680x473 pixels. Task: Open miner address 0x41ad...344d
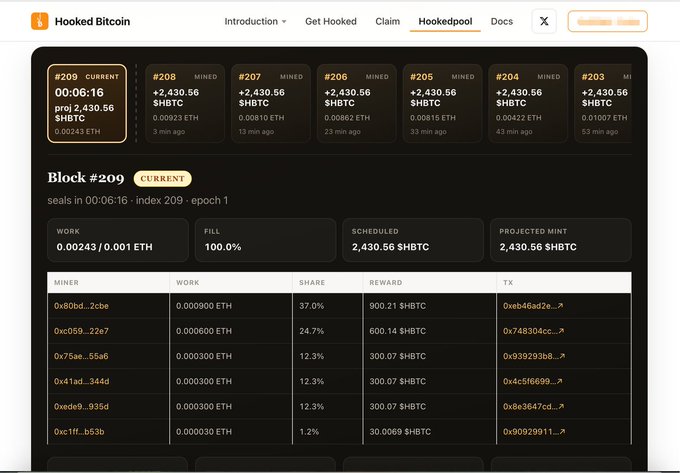click(x=82, y=381)
